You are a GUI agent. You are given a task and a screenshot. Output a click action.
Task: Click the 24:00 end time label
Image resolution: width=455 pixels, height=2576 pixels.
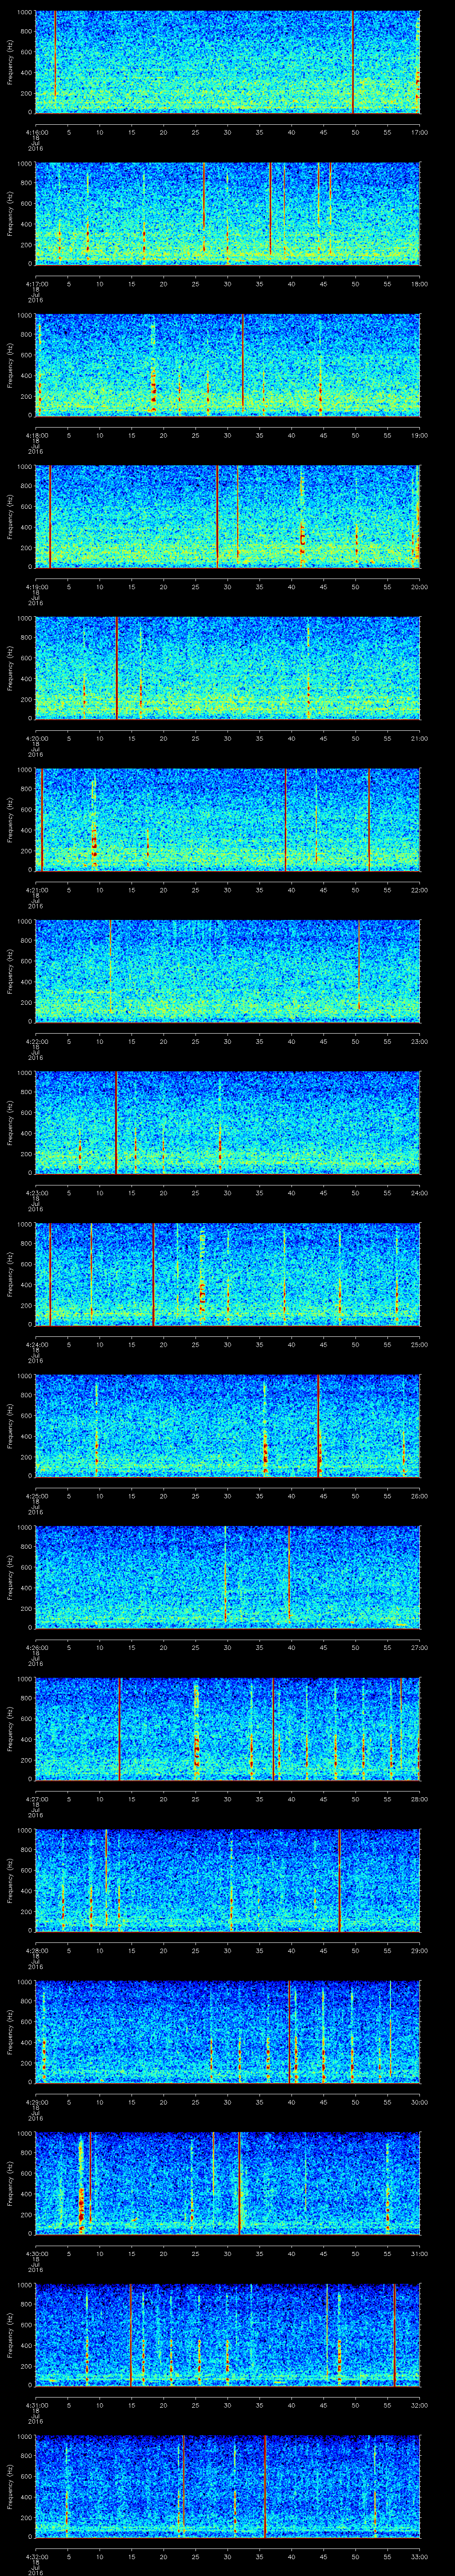click(x=419, y=1193)
